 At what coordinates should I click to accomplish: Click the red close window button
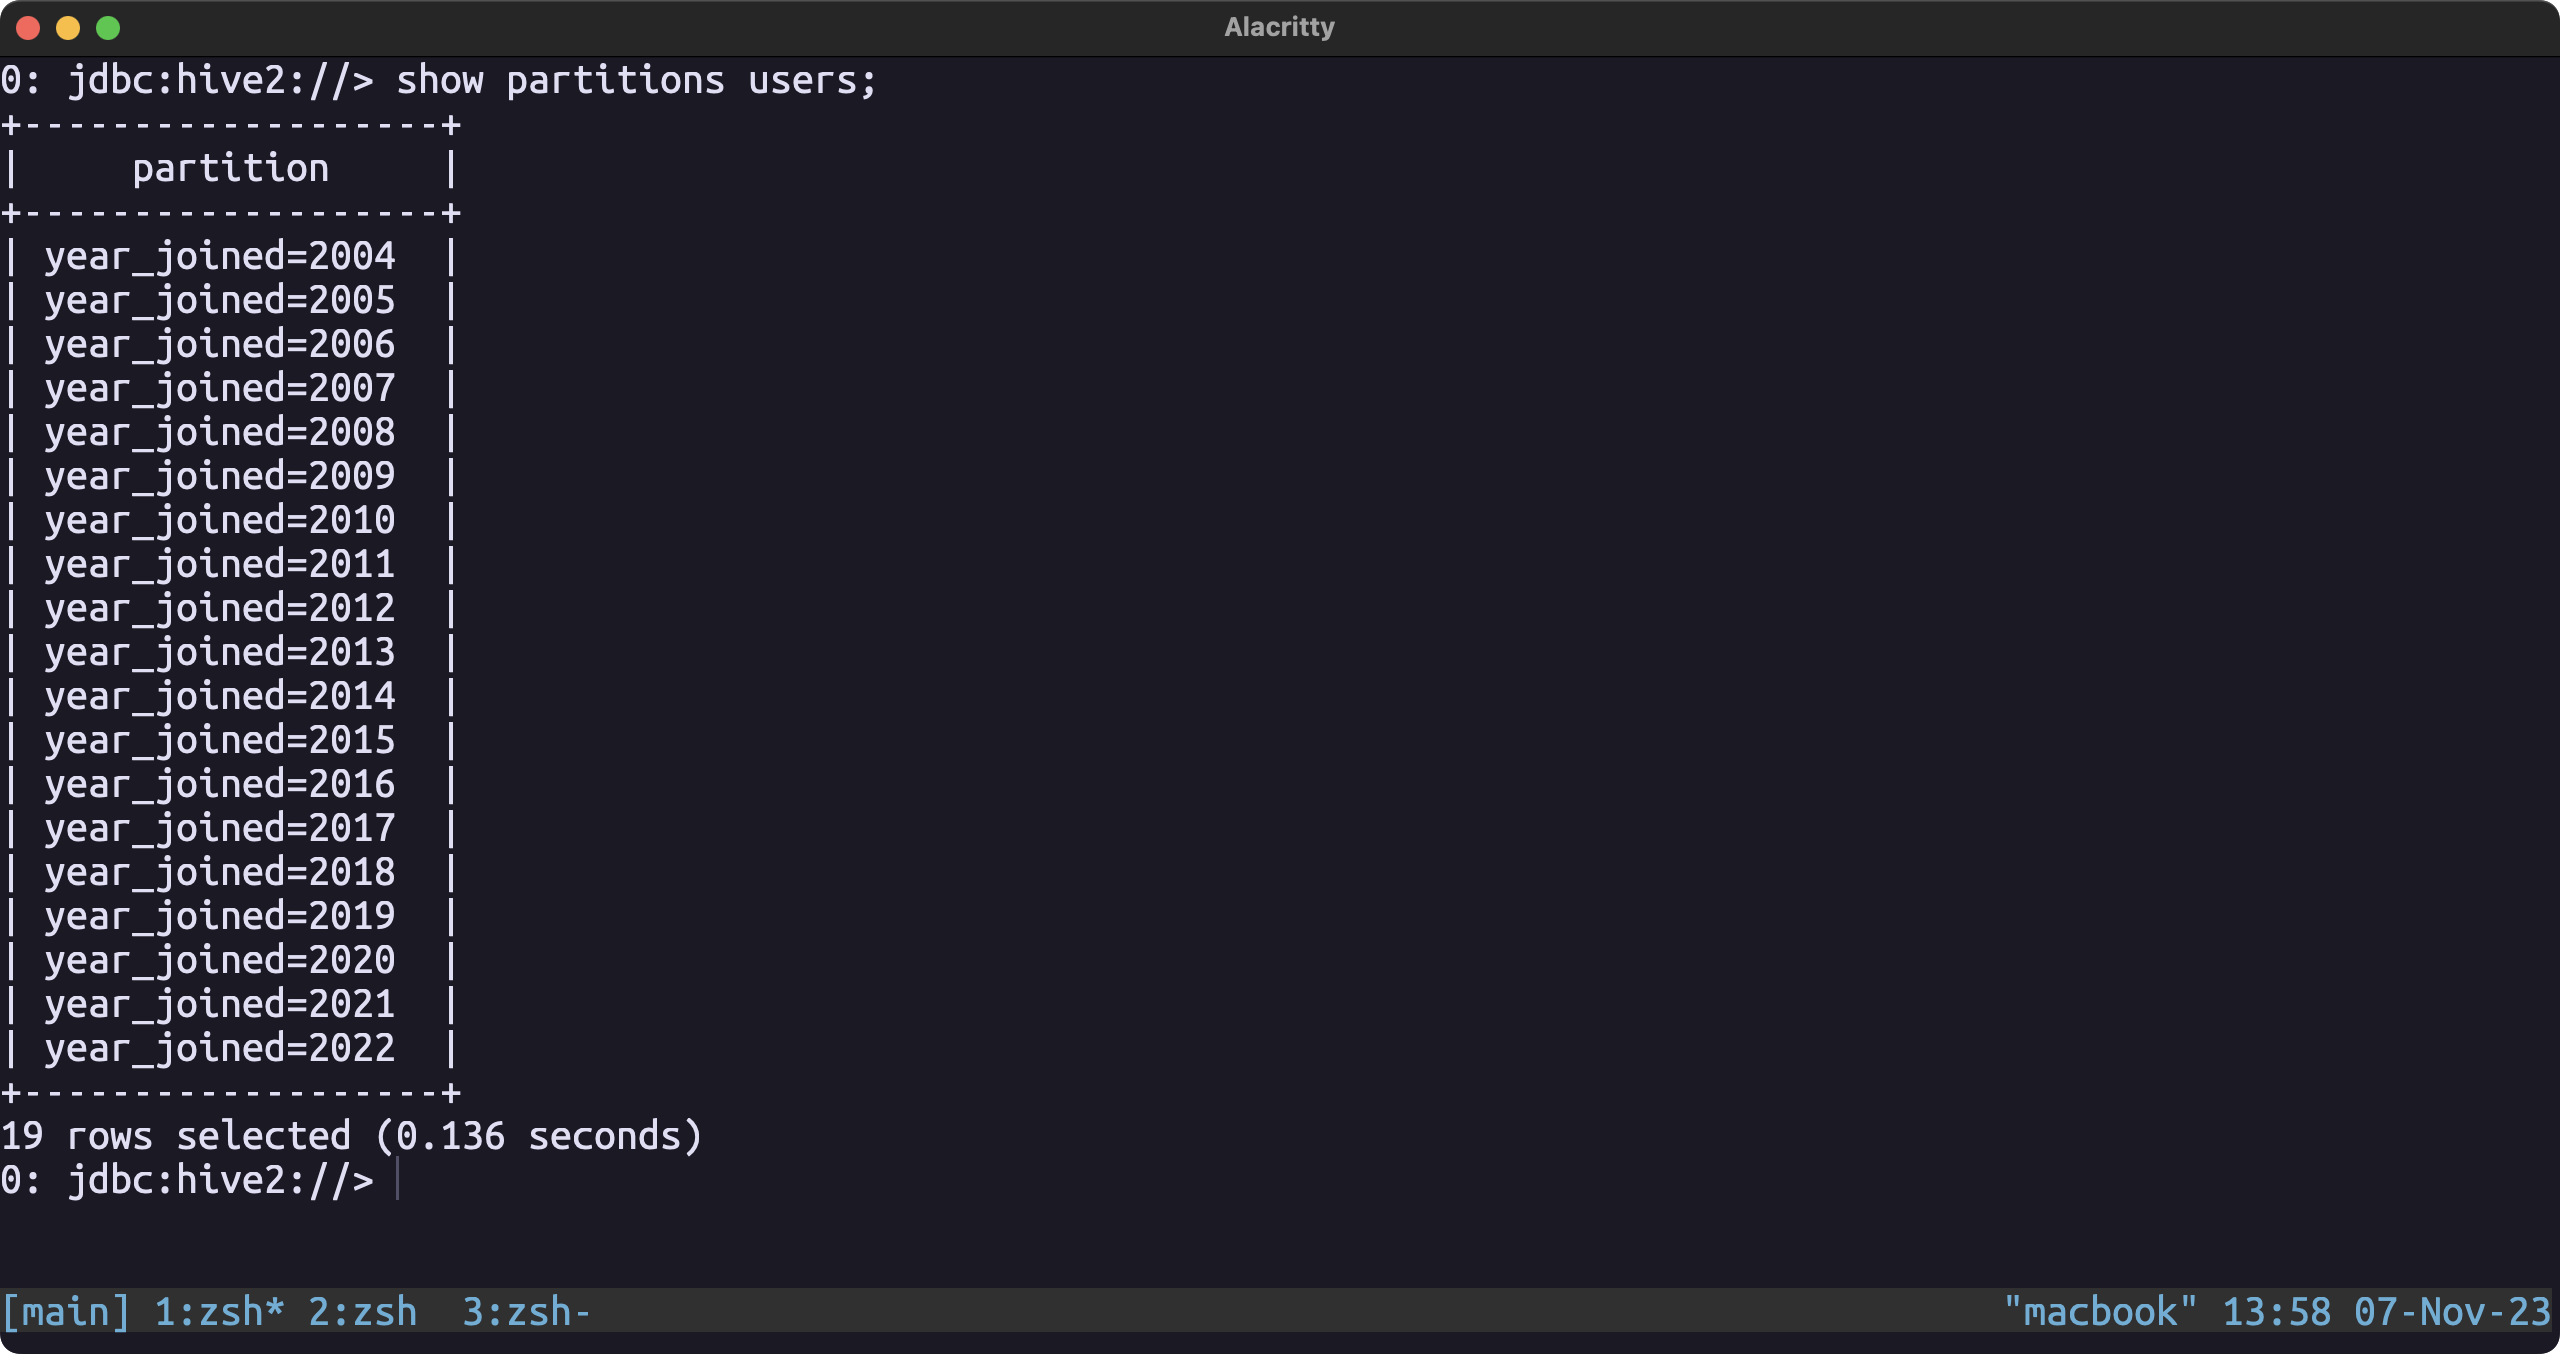(x=28, y=28)
